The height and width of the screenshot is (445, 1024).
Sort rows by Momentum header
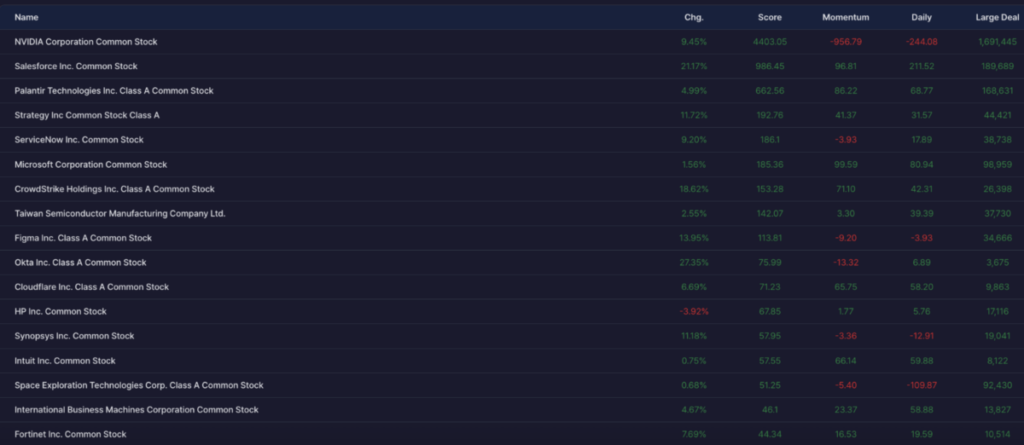[845, 18]
